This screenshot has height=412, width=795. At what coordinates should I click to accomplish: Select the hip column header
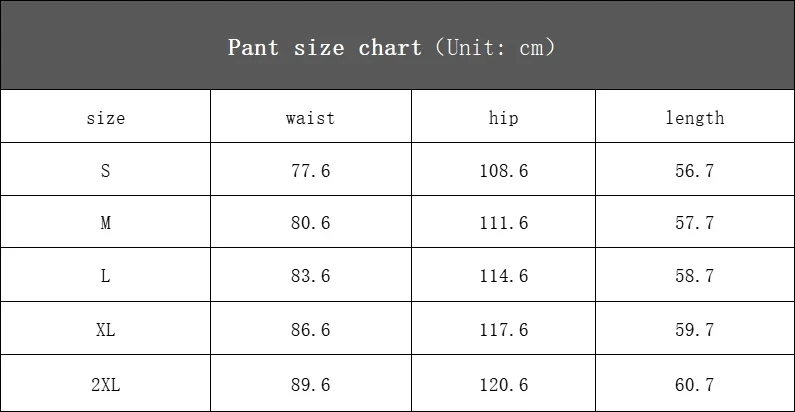503,118
